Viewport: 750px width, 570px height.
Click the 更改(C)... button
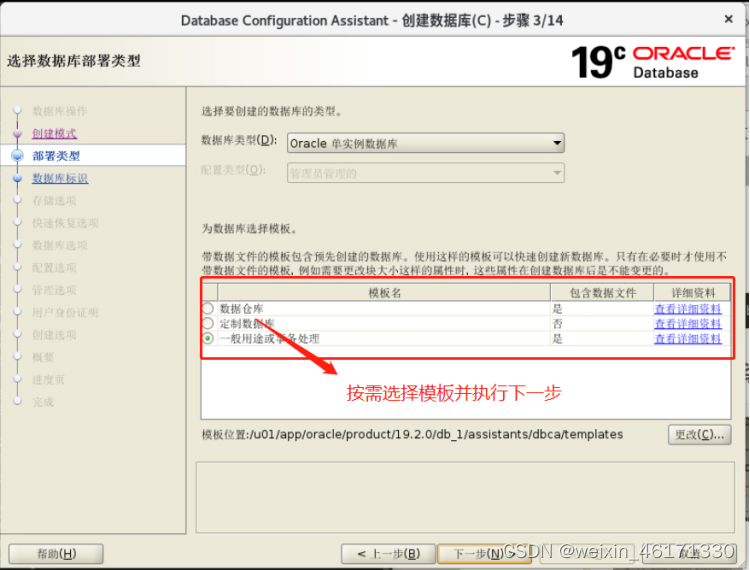pyautogui.click(x=699, y=435)
